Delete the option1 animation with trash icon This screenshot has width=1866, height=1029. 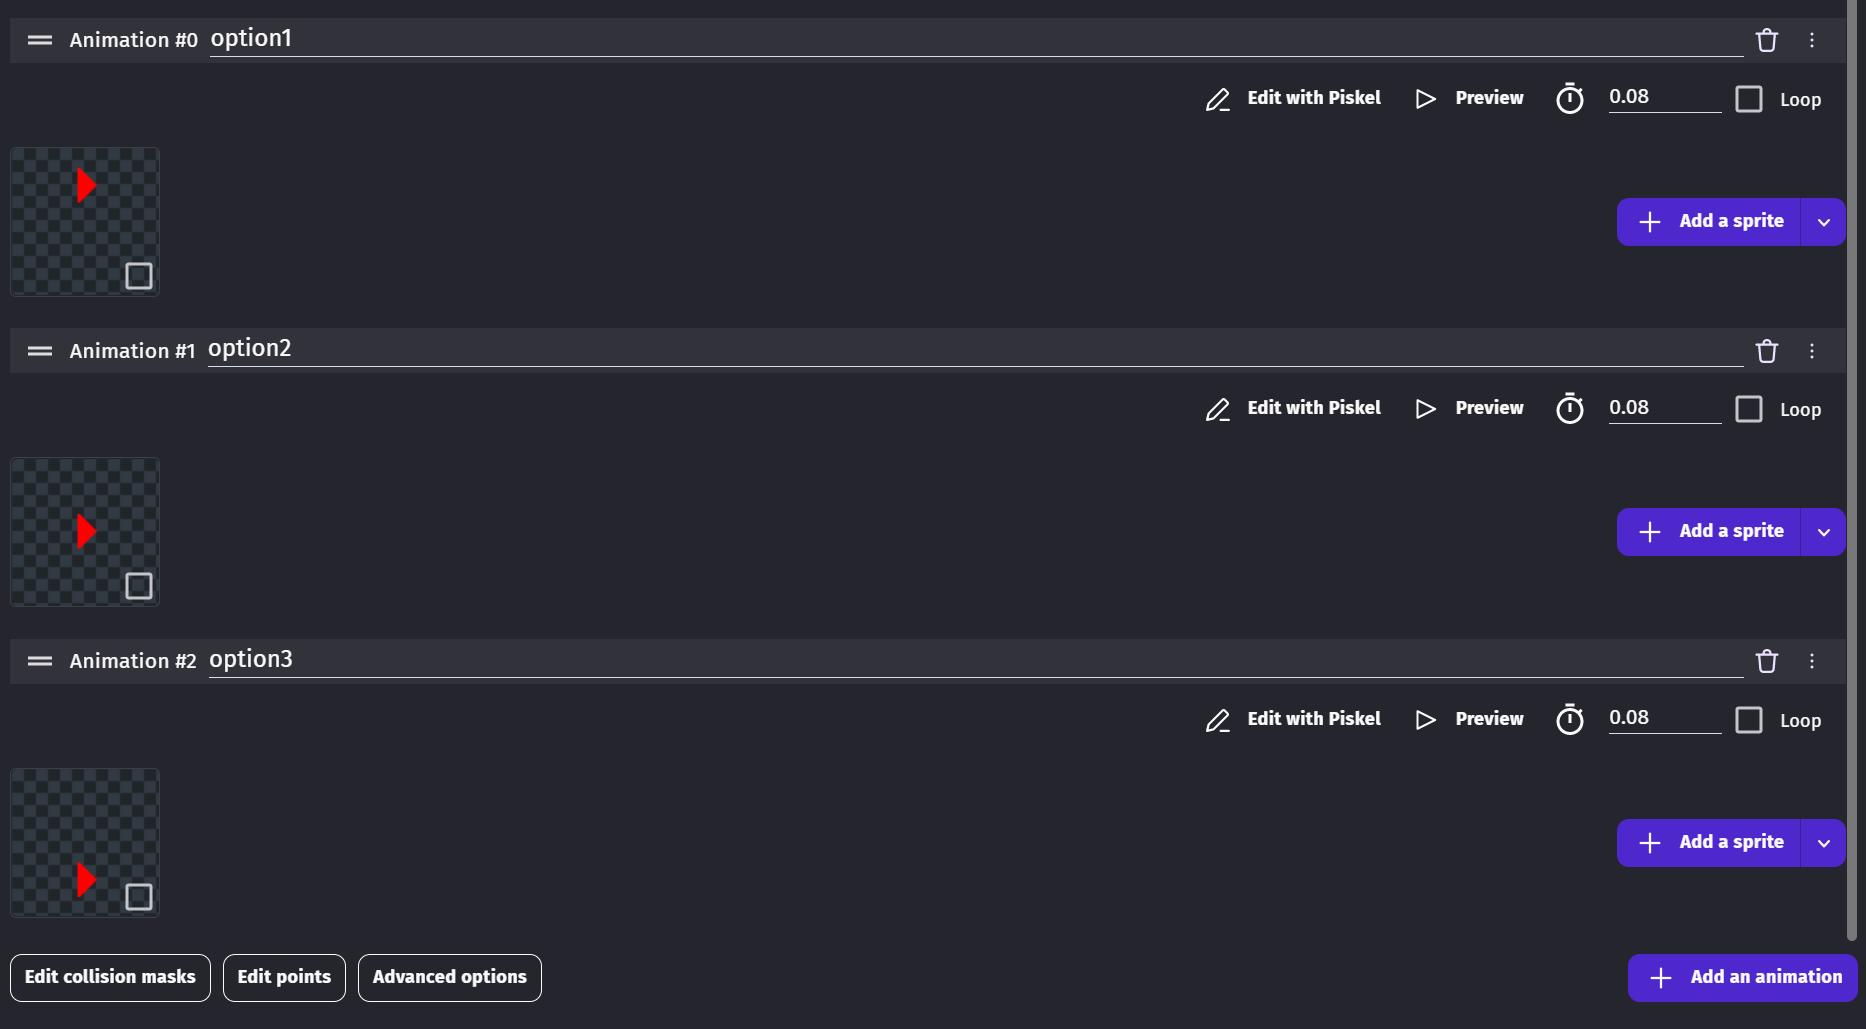(1767, 41)
